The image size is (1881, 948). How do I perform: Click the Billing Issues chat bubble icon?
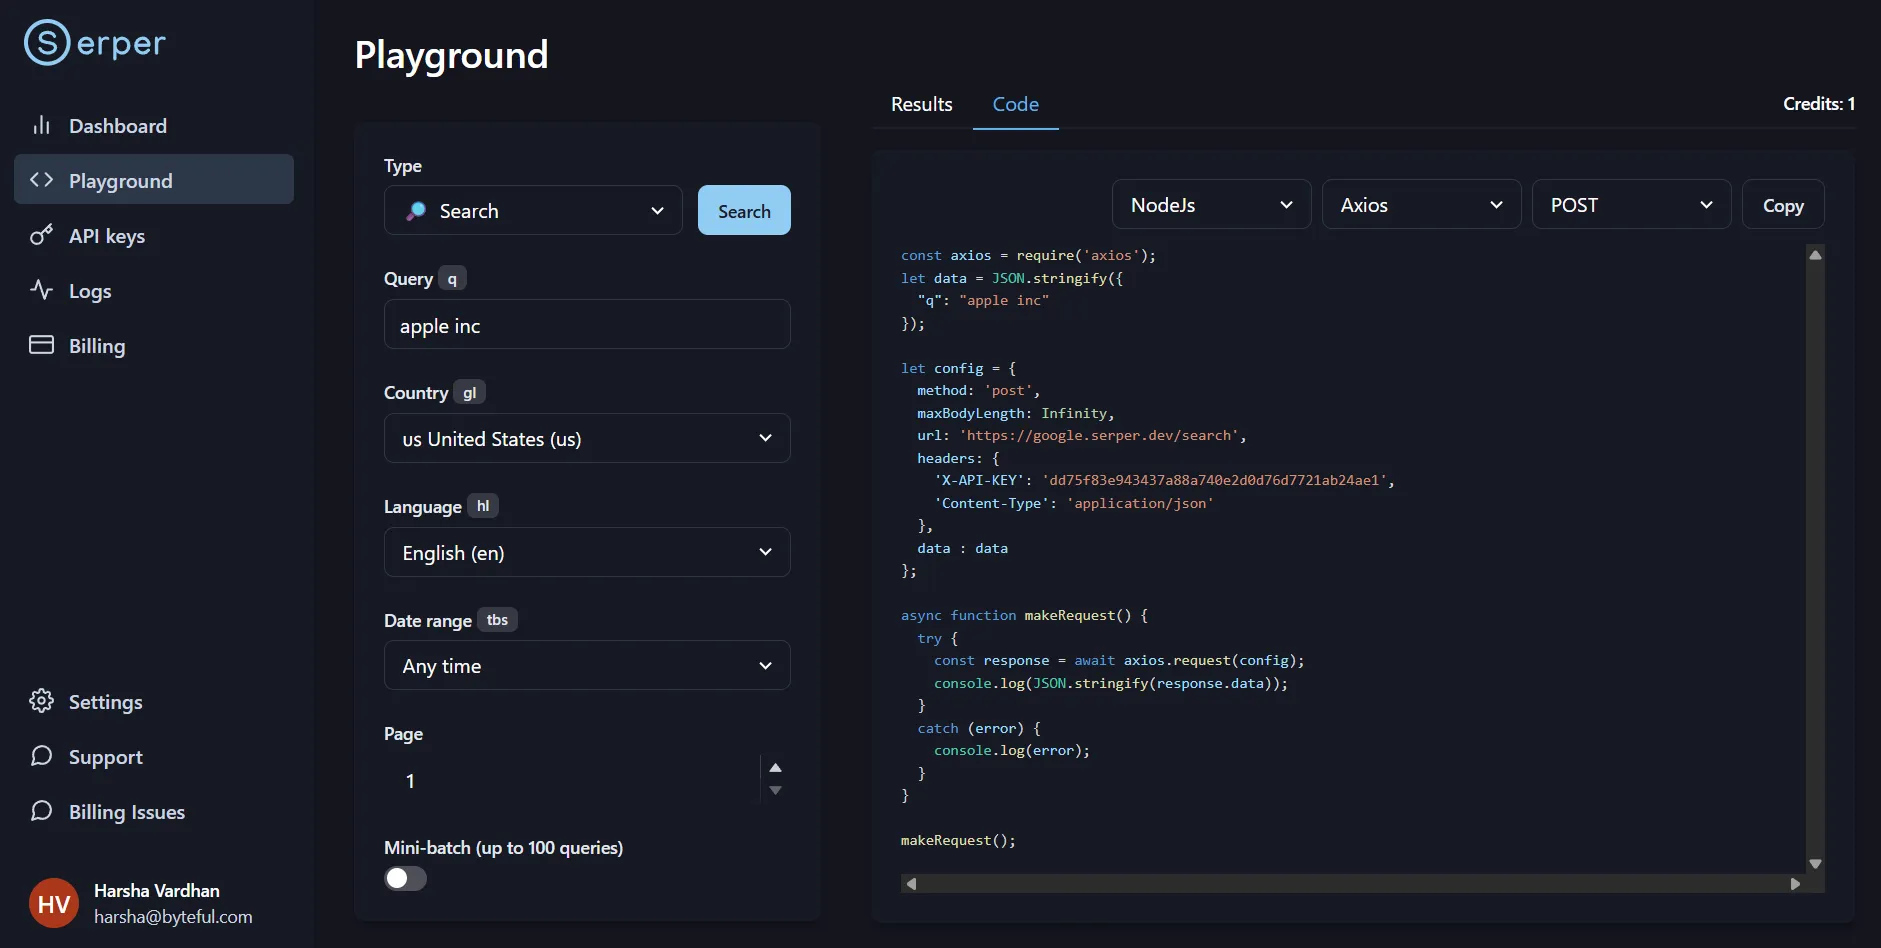(x=41, y=811)
